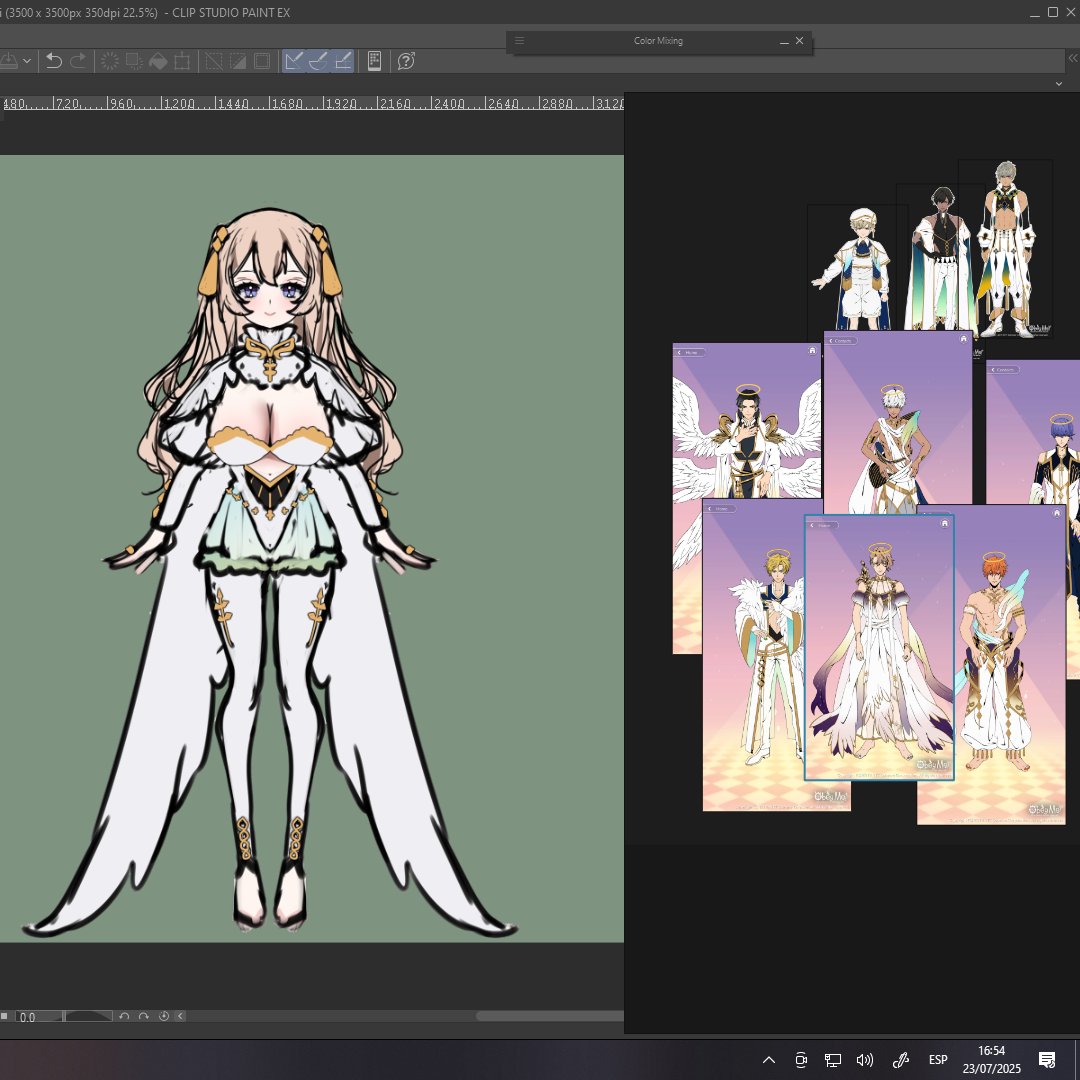Click the Redo arrow in the command bar

[79, 61]
